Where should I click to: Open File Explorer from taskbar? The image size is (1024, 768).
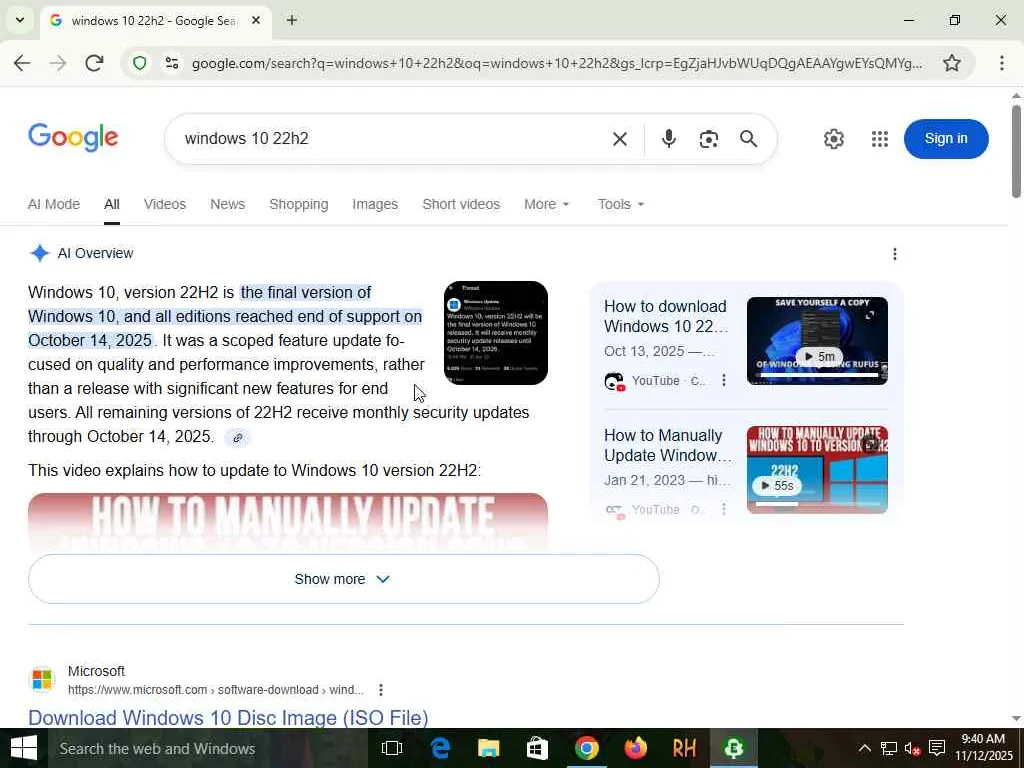point(488,748)
